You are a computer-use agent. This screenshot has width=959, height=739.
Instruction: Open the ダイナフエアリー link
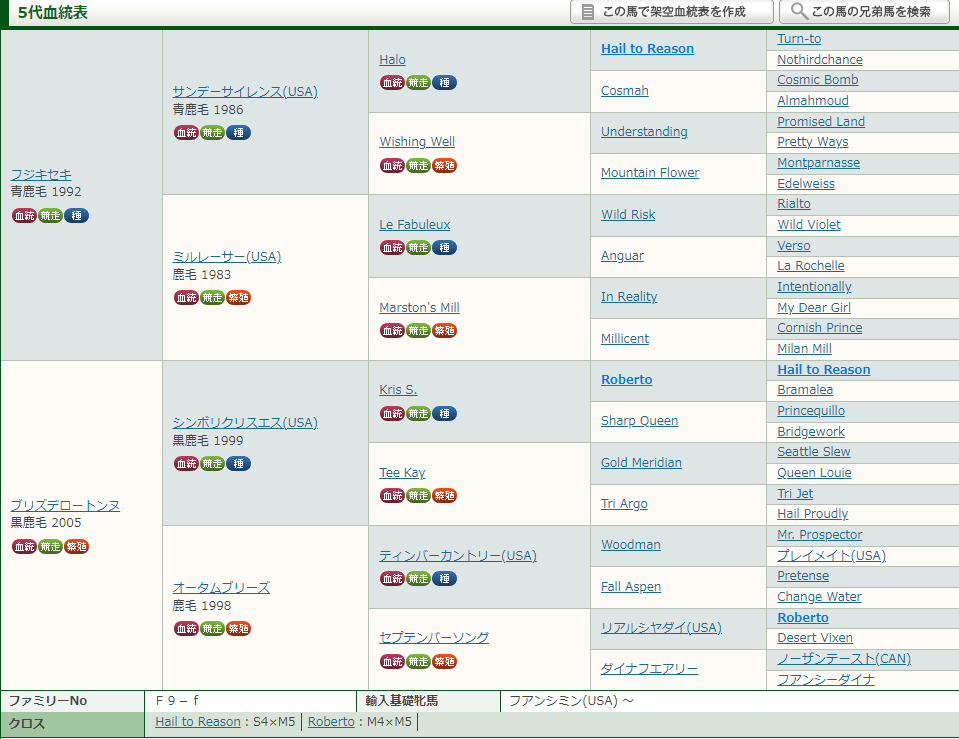[650, 669]
